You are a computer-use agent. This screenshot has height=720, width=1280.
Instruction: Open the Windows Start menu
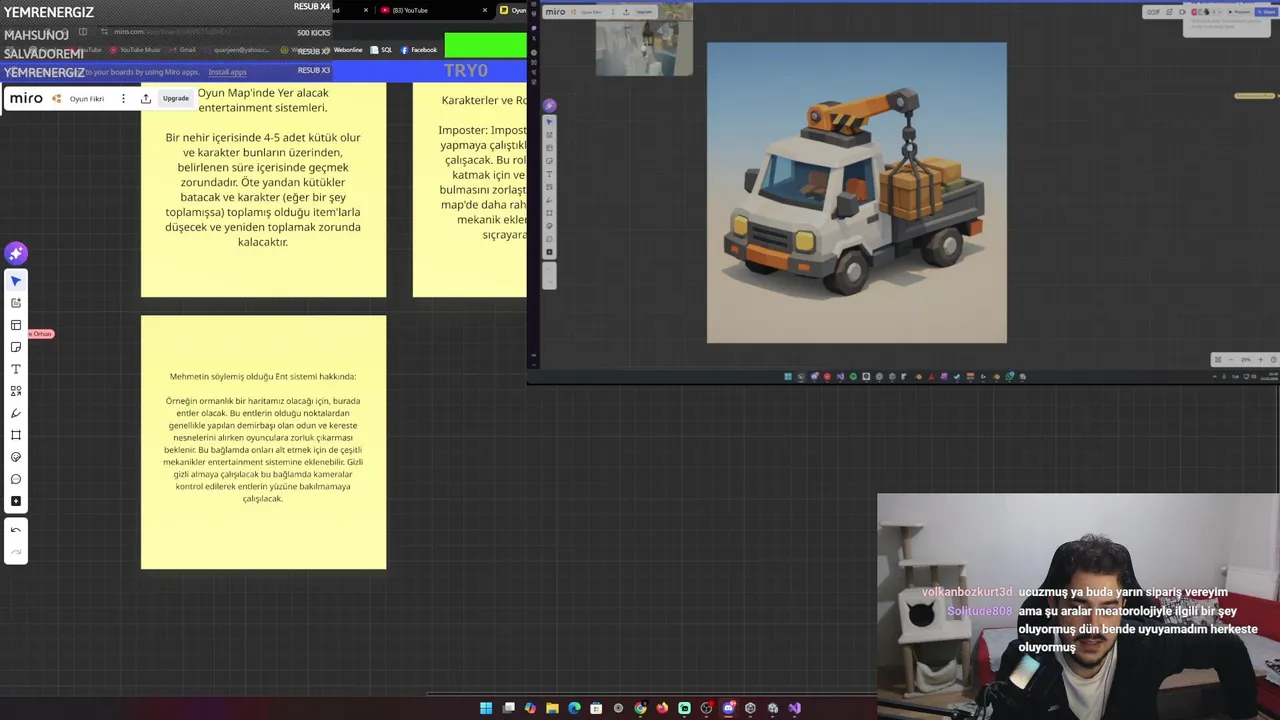pyautogui.click(x=486, y=708)
